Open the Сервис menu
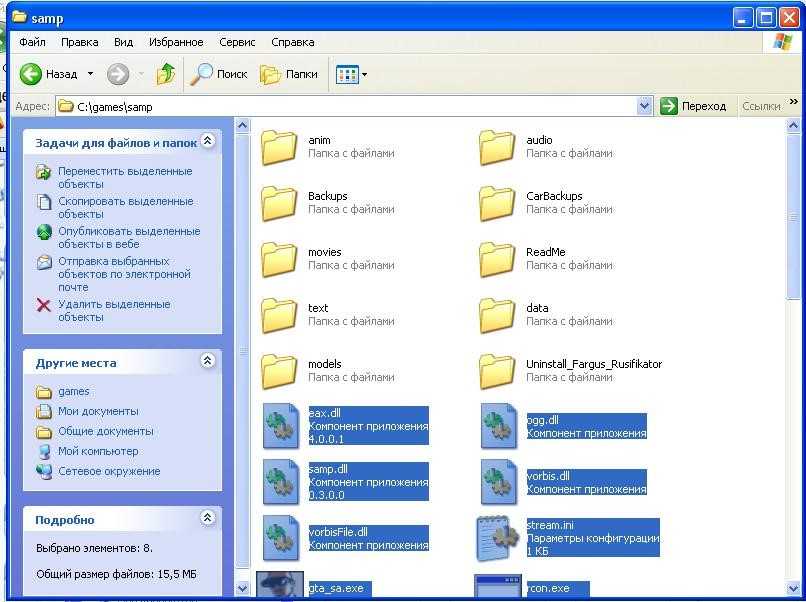The height and width of the screenshot is (602, 806). (237, 42)
